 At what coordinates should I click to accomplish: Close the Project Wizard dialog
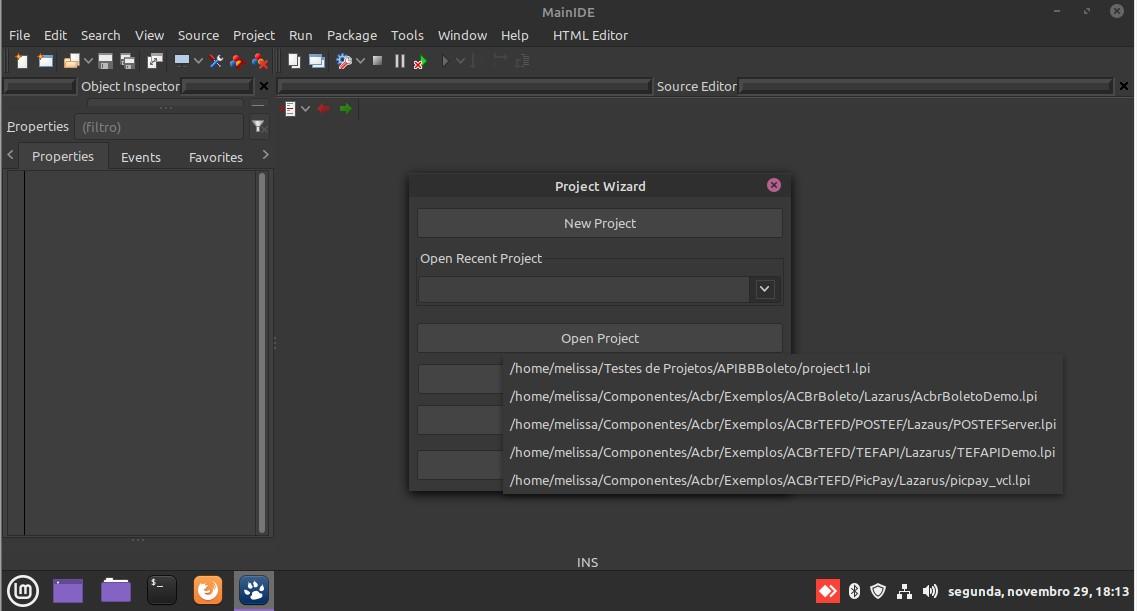774,186
